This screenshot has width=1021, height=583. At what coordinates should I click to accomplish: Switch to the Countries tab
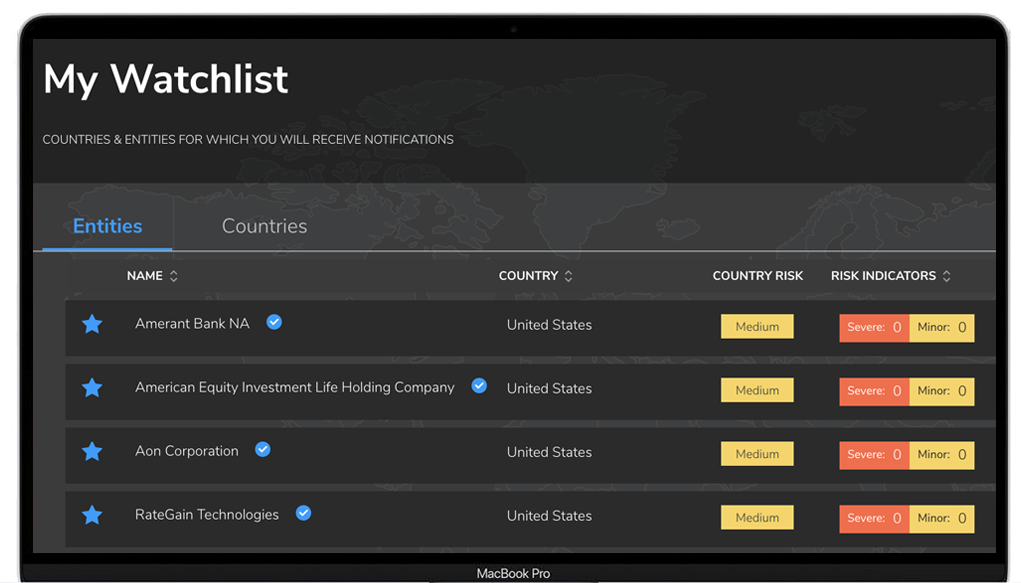pyautogui.click(x=264, y=226)
